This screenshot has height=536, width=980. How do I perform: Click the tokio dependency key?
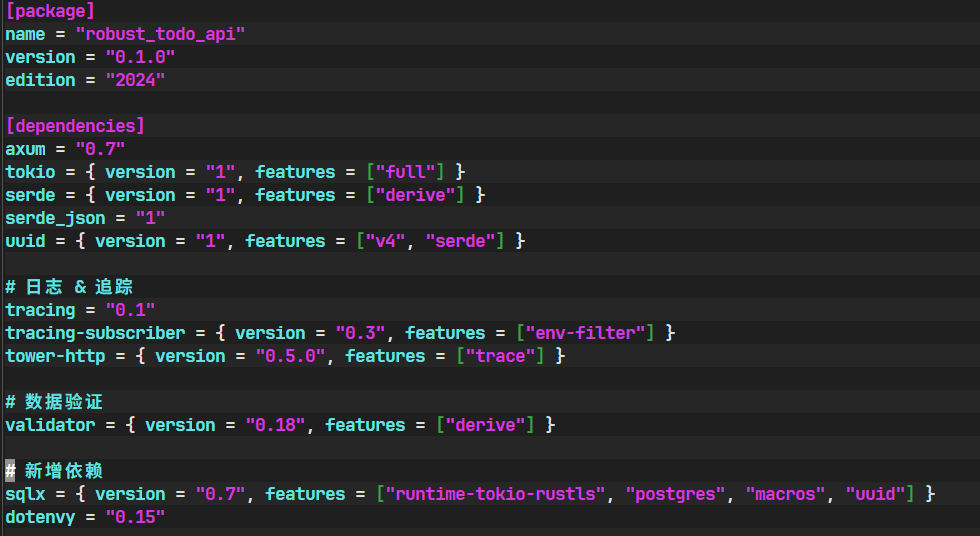(x=30, y=172)
